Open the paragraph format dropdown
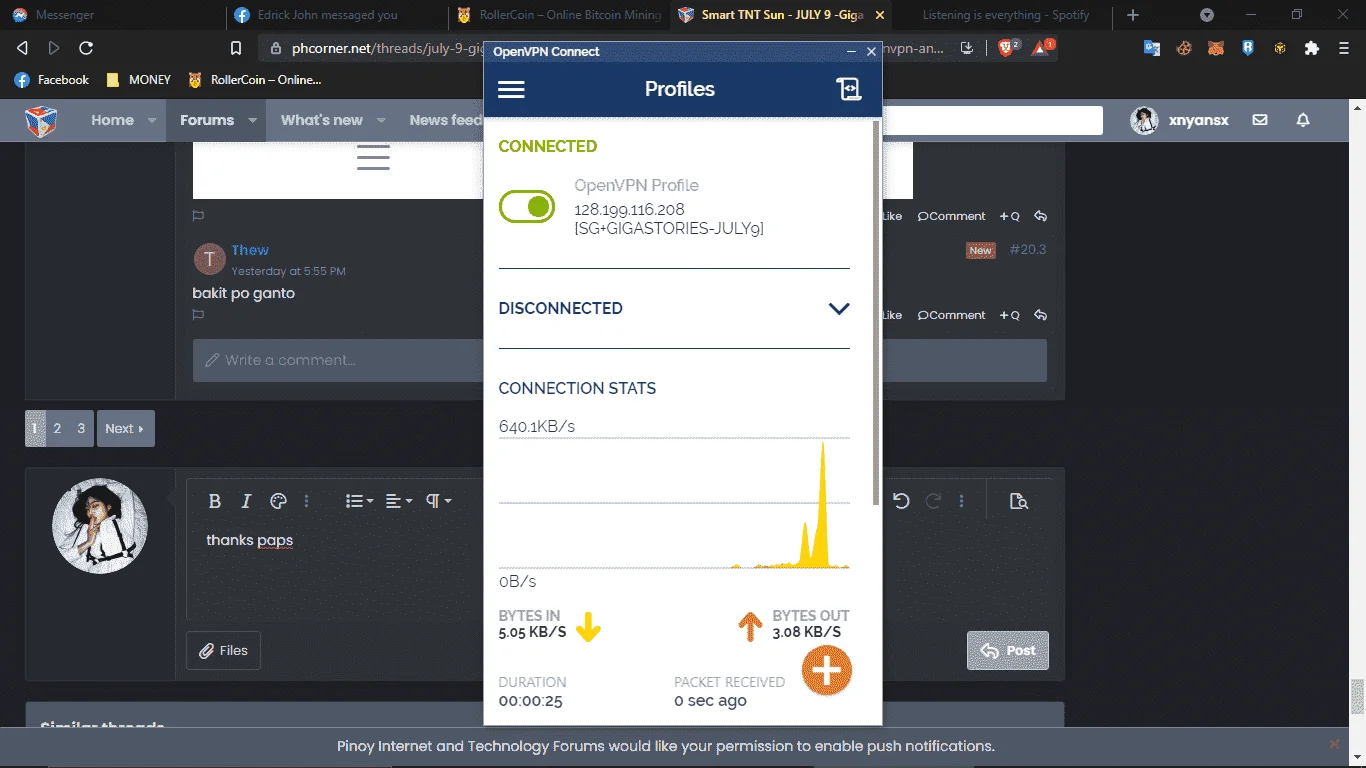 (x=439, y=501)
